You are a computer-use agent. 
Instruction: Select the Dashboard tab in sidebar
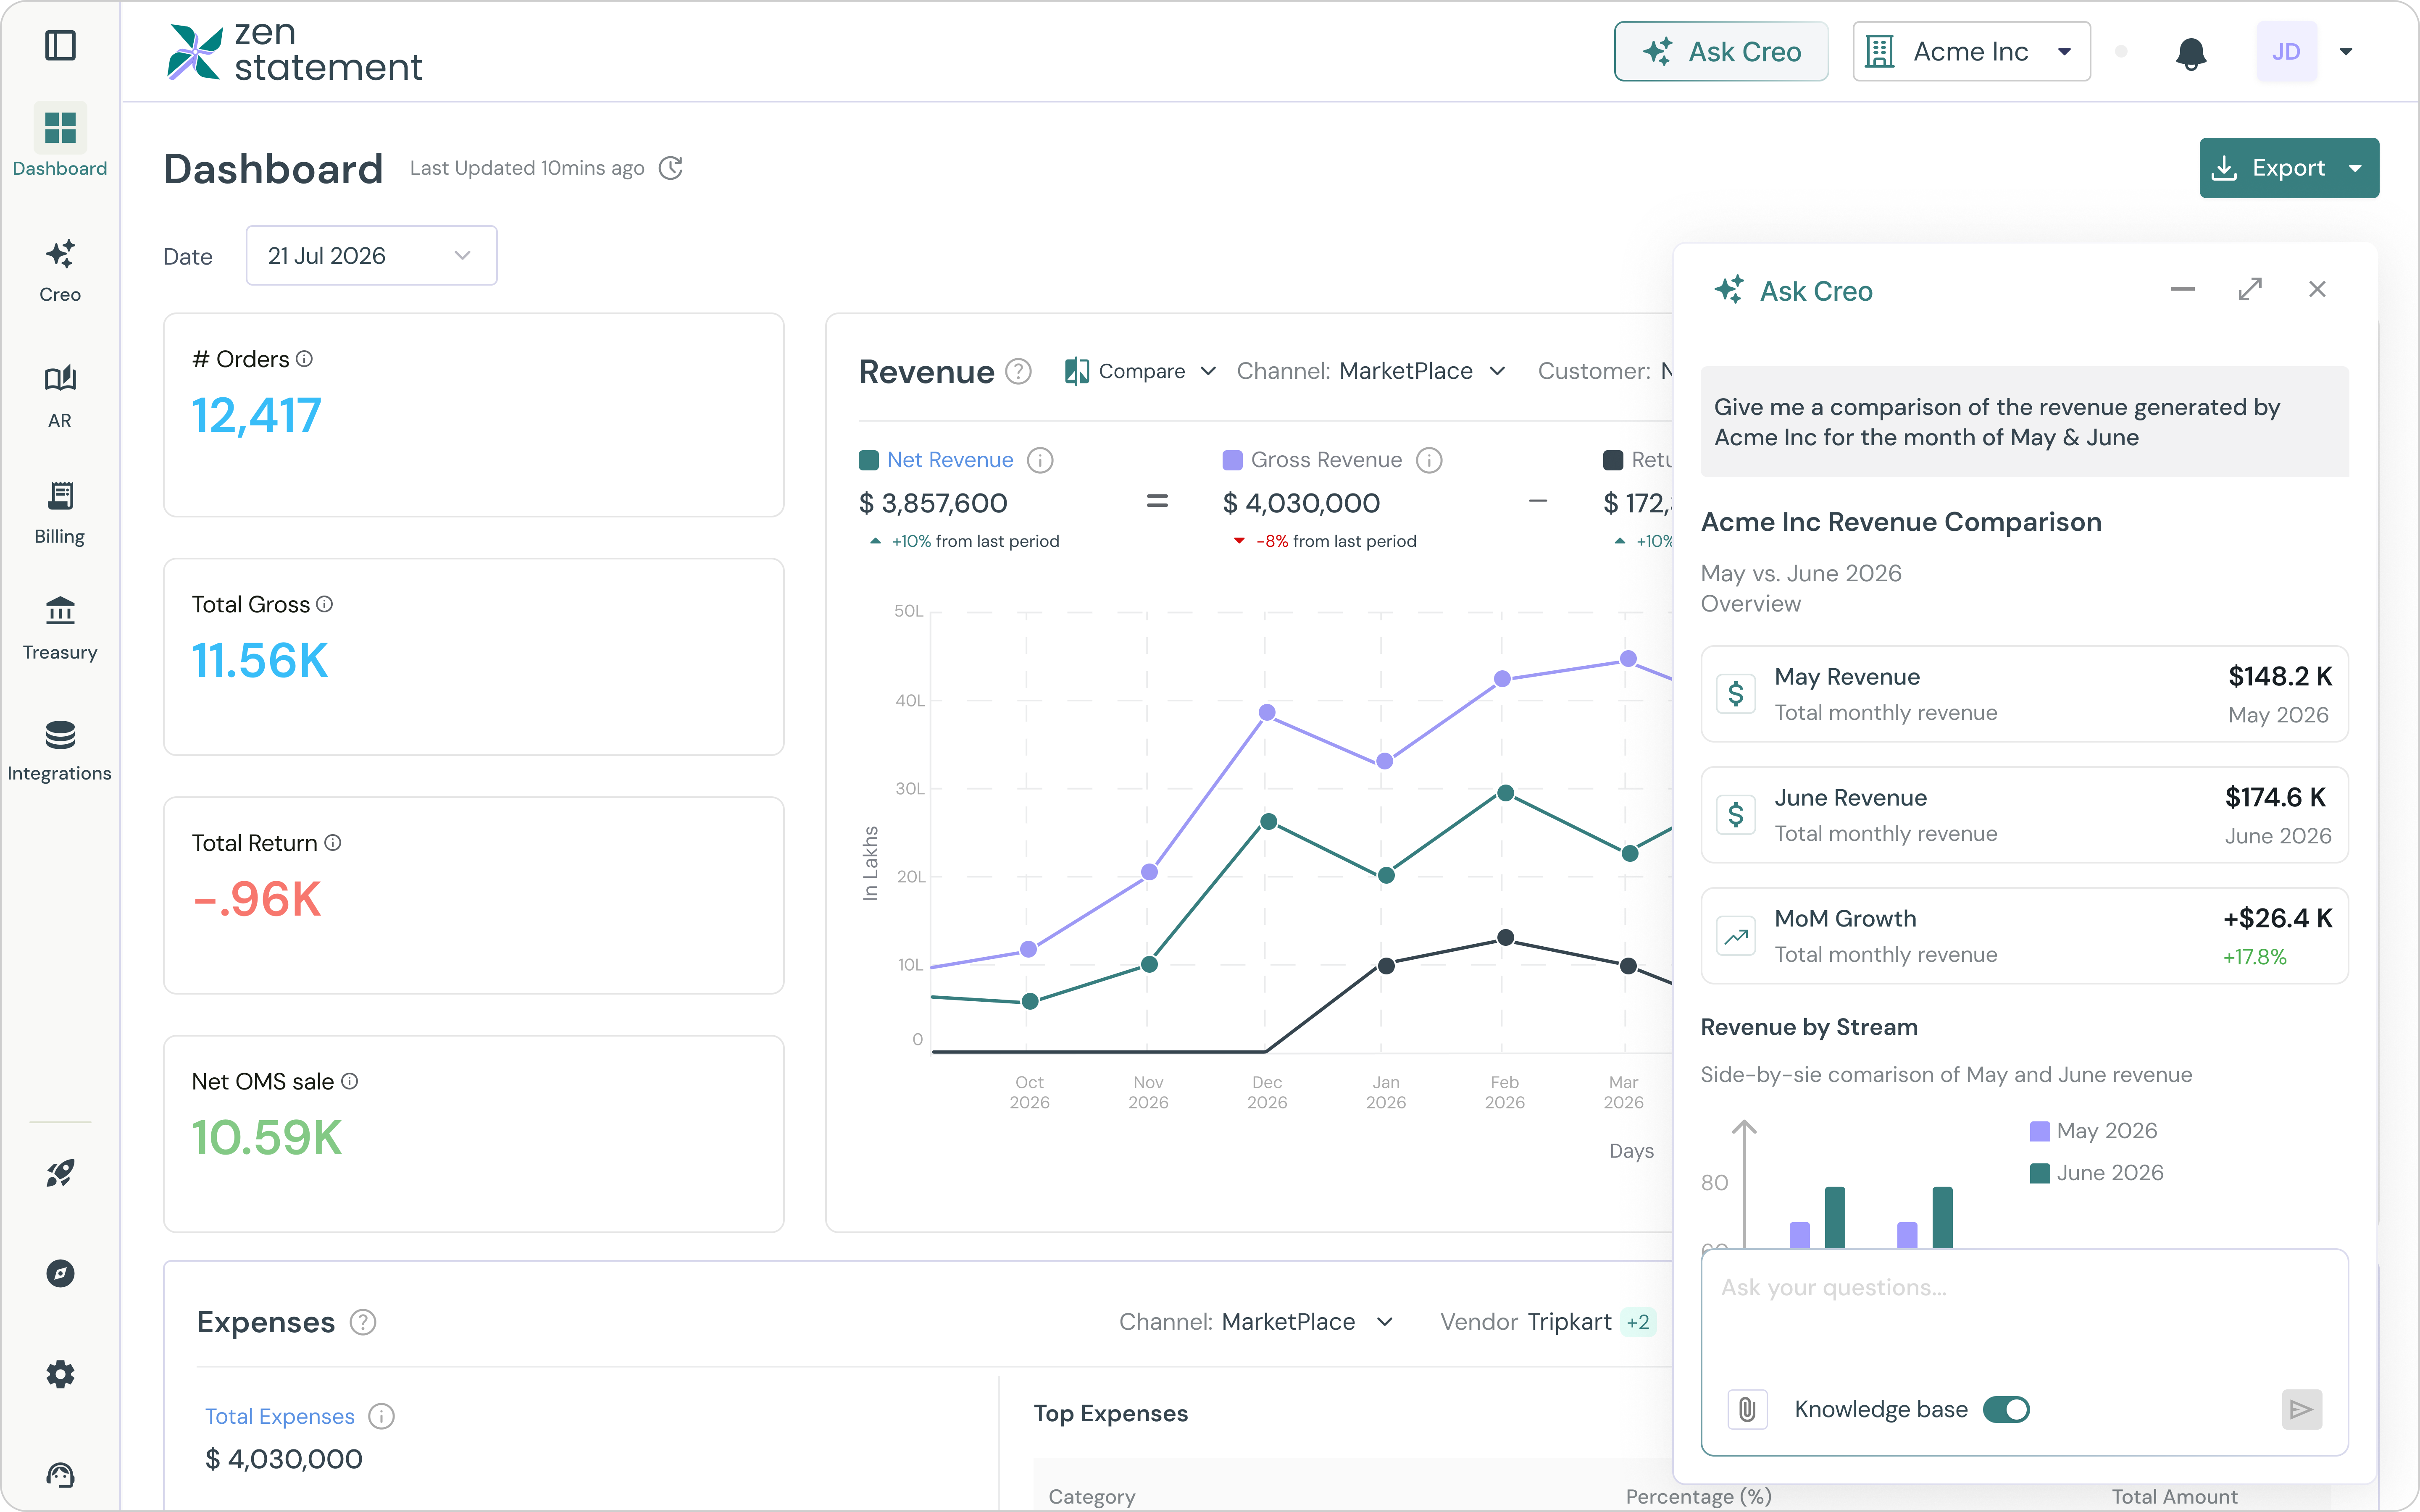[x=60, y=141]
